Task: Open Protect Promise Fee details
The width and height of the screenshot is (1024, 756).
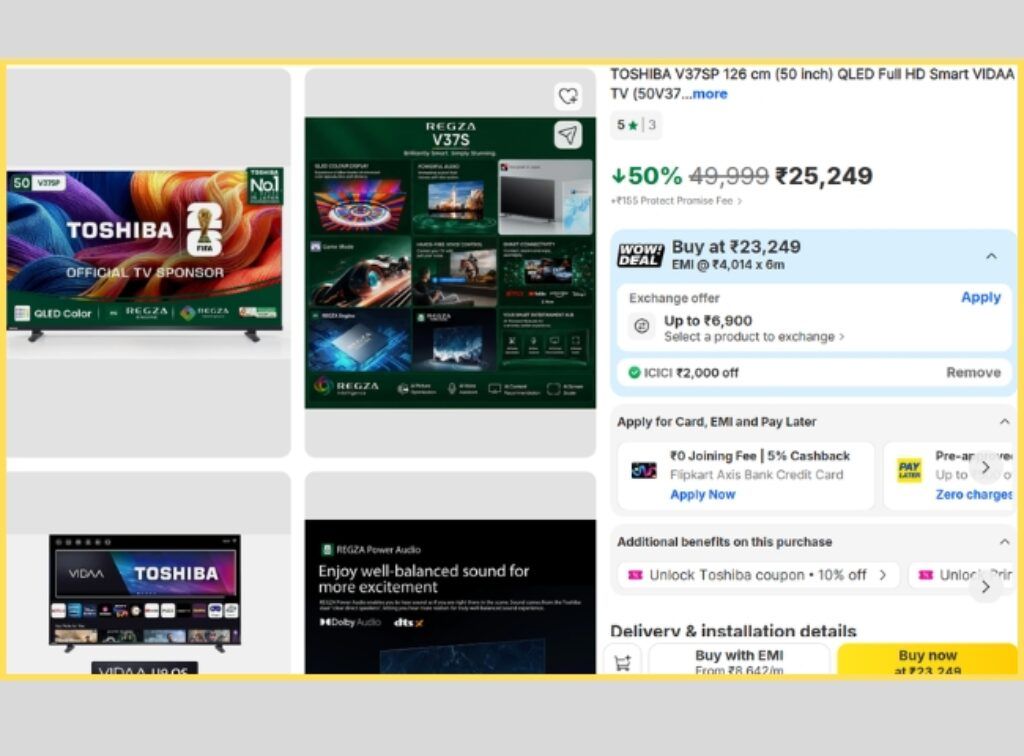Action: click(677, 200)
